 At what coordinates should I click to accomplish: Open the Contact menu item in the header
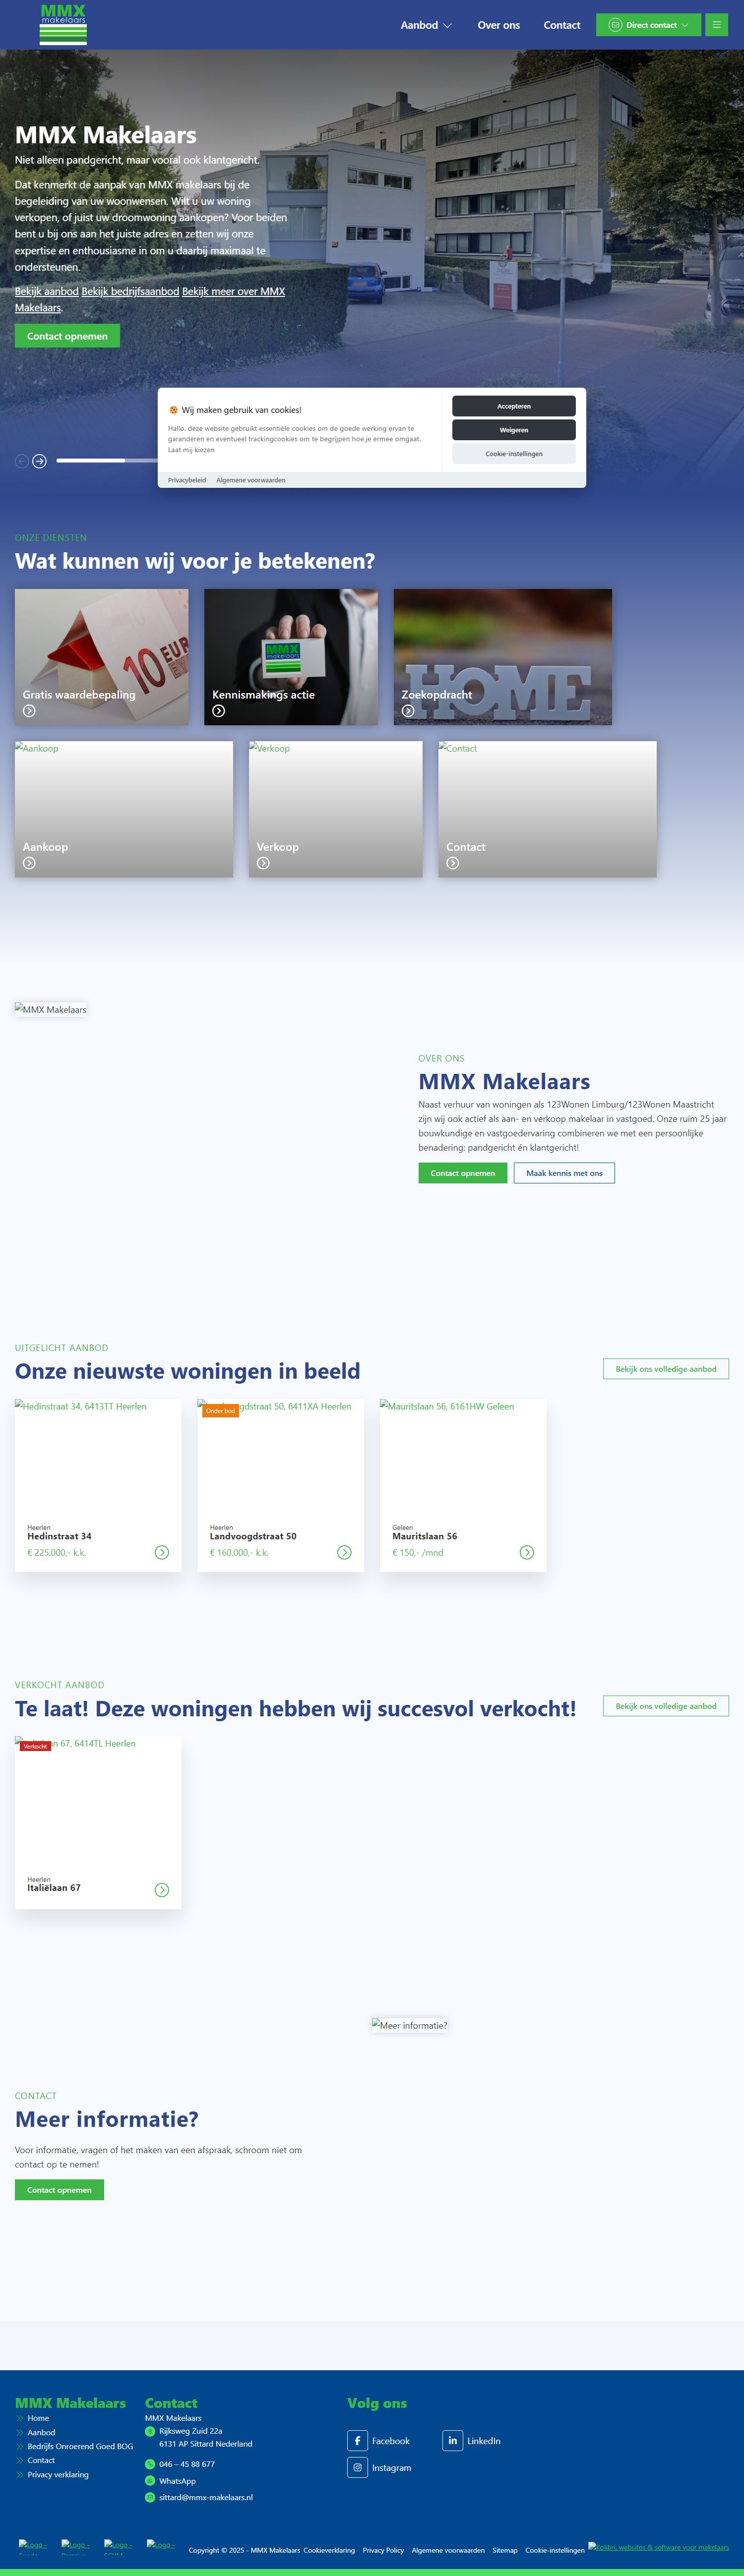click(x=561, y=25)
